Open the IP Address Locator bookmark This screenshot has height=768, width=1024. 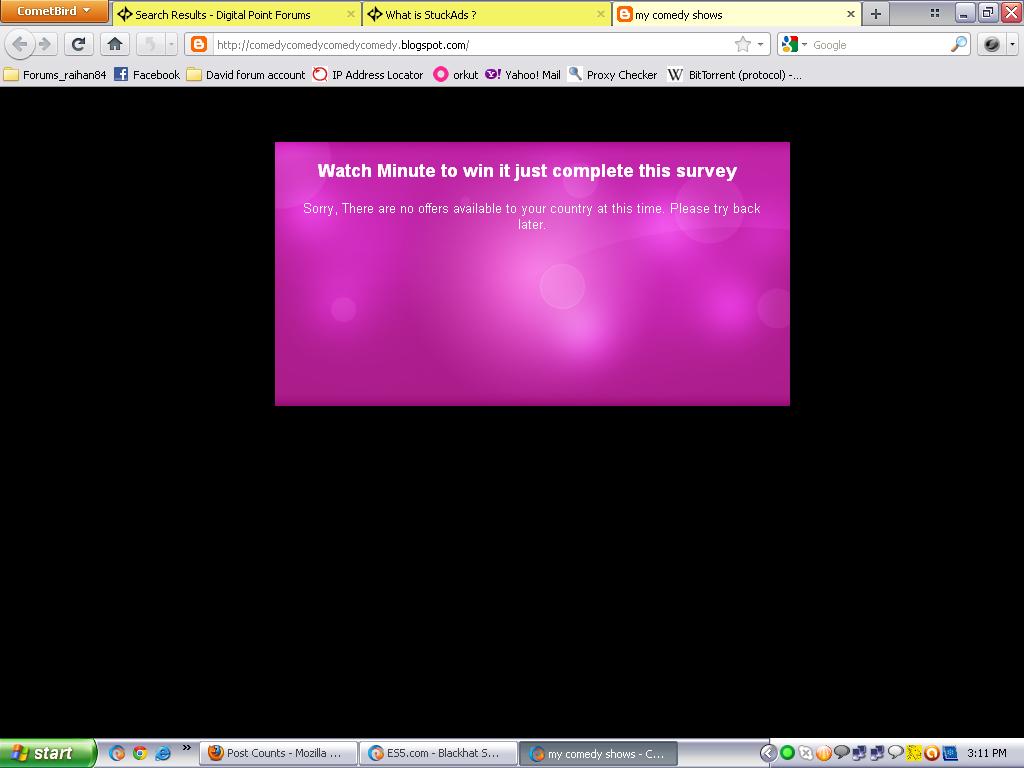click(x=368, y=74)
